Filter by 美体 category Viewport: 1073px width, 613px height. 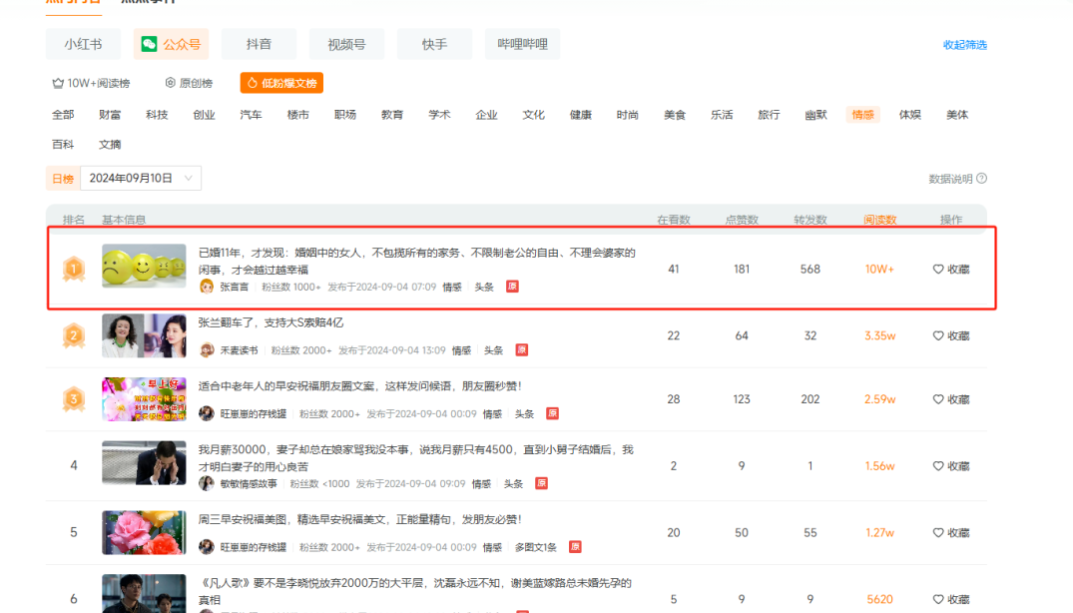(957, 115)
